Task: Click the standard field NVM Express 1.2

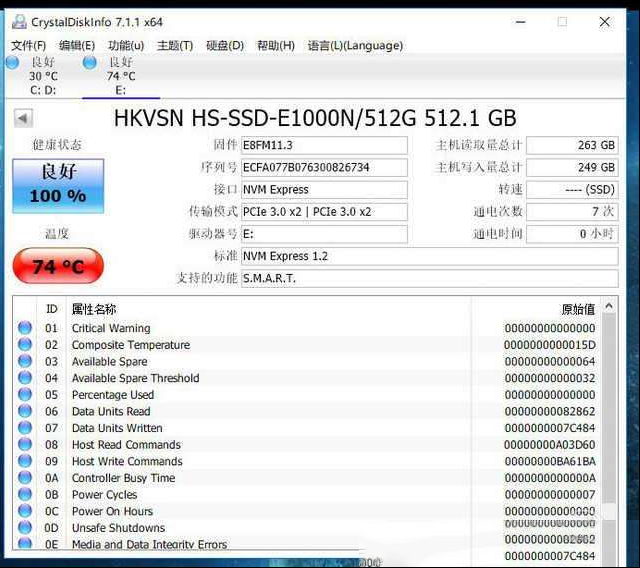Action: tap(430, 256)
